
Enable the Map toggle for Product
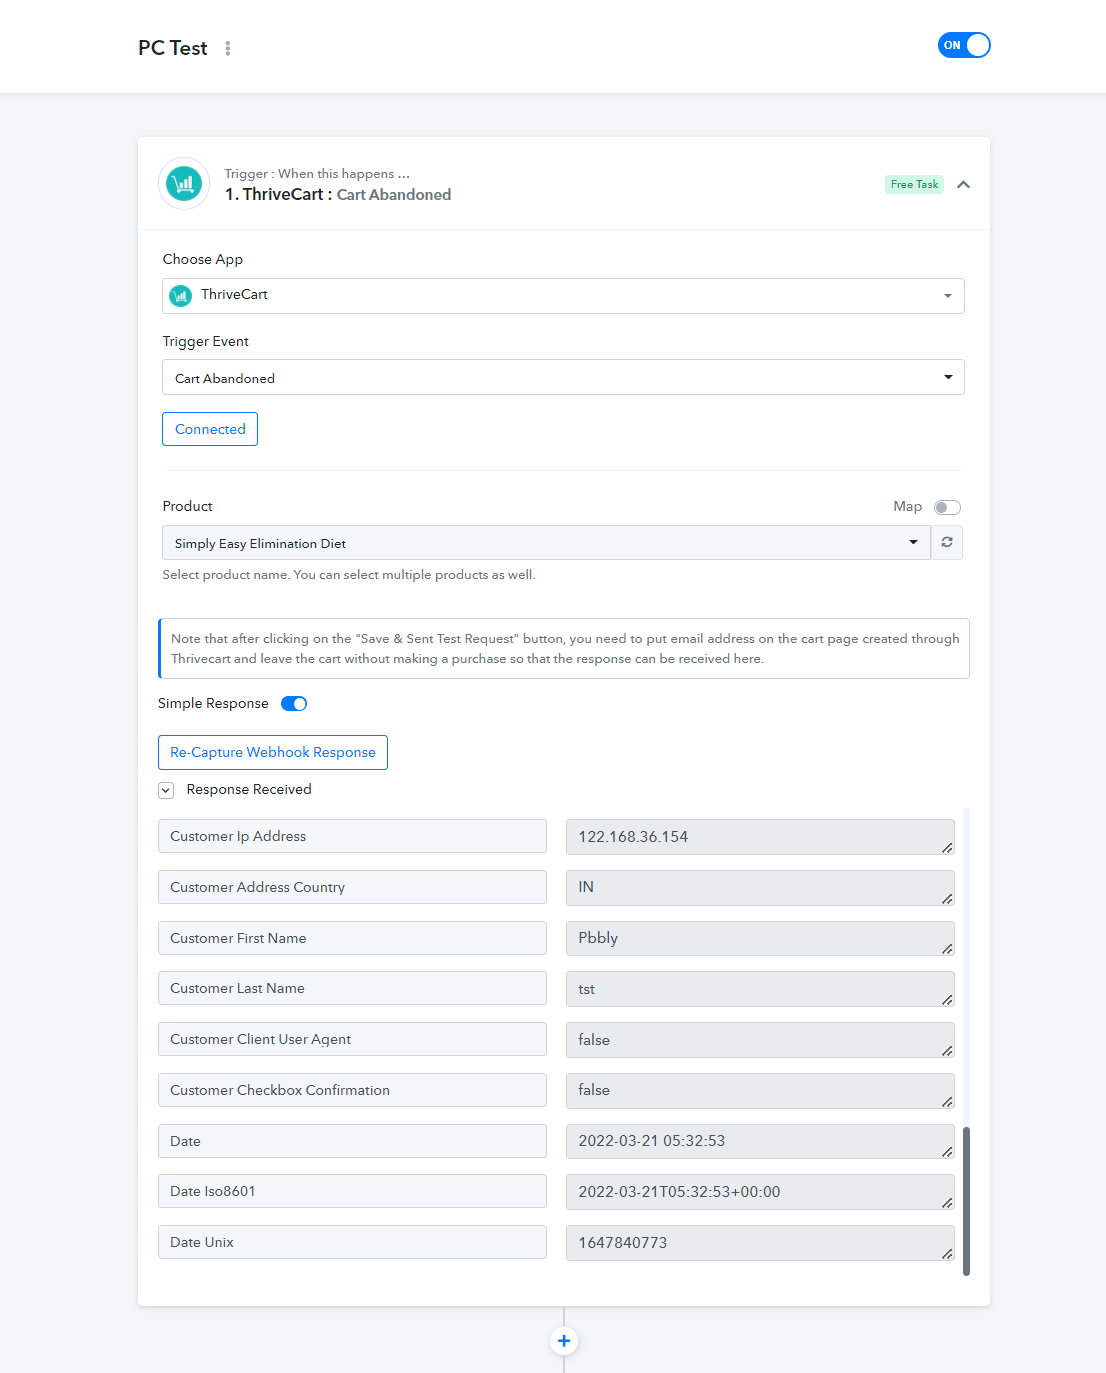(x=947, y=507)
